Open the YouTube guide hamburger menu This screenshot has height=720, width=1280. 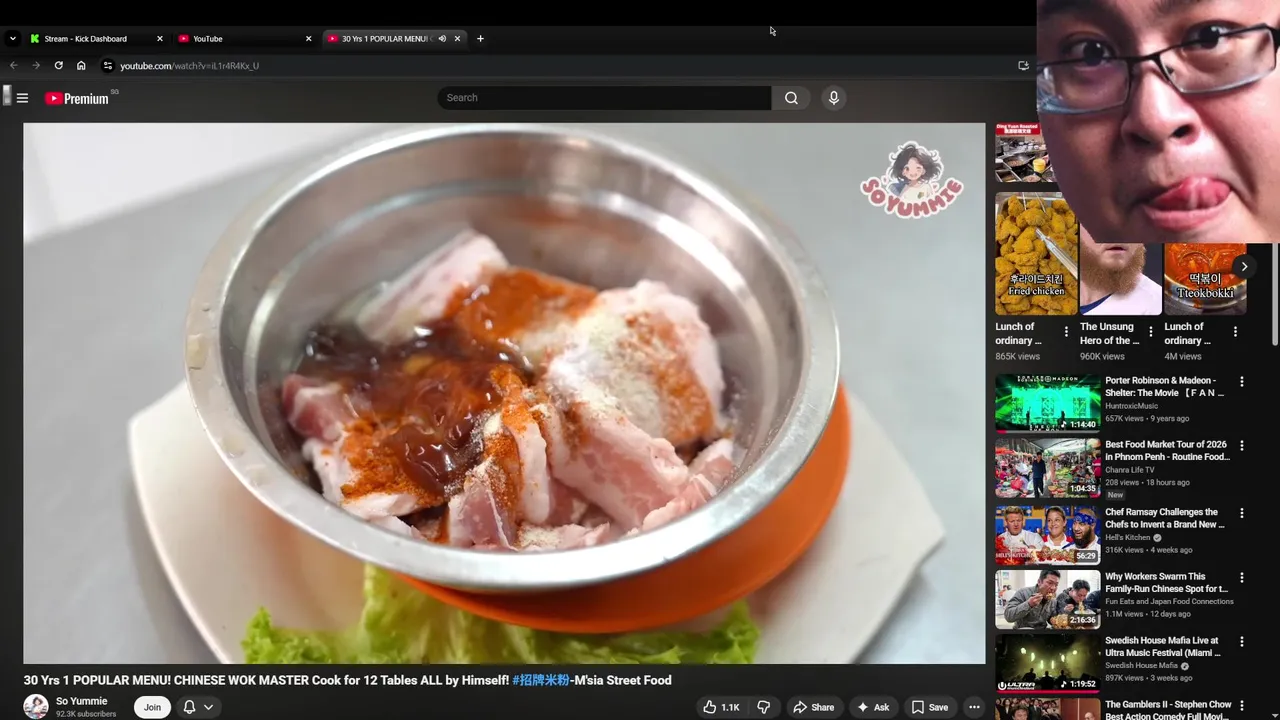point(22,98)
